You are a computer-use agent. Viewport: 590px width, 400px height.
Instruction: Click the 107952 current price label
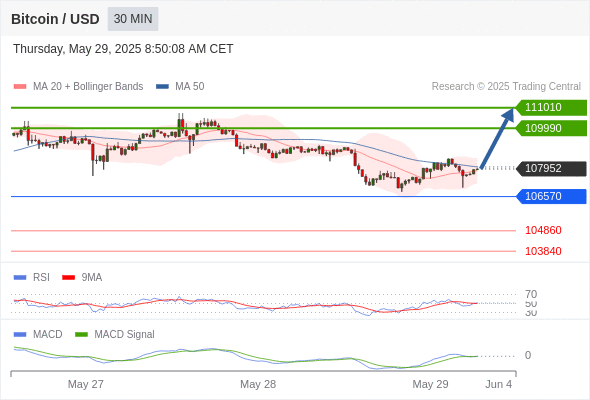pyautogui.click(x=551, y=169)
